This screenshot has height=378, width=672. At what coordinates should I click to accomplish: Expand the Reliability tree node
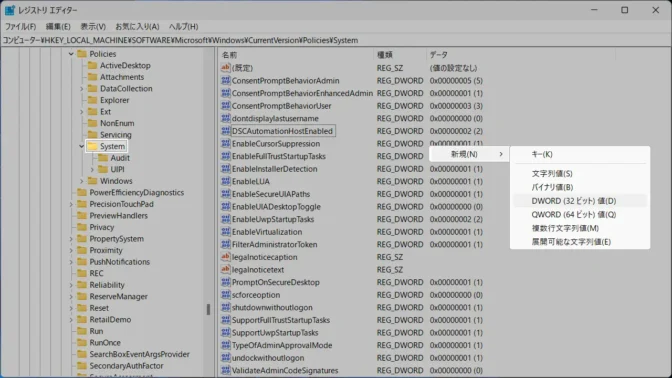pyautogui.click(x=71, y=285)
